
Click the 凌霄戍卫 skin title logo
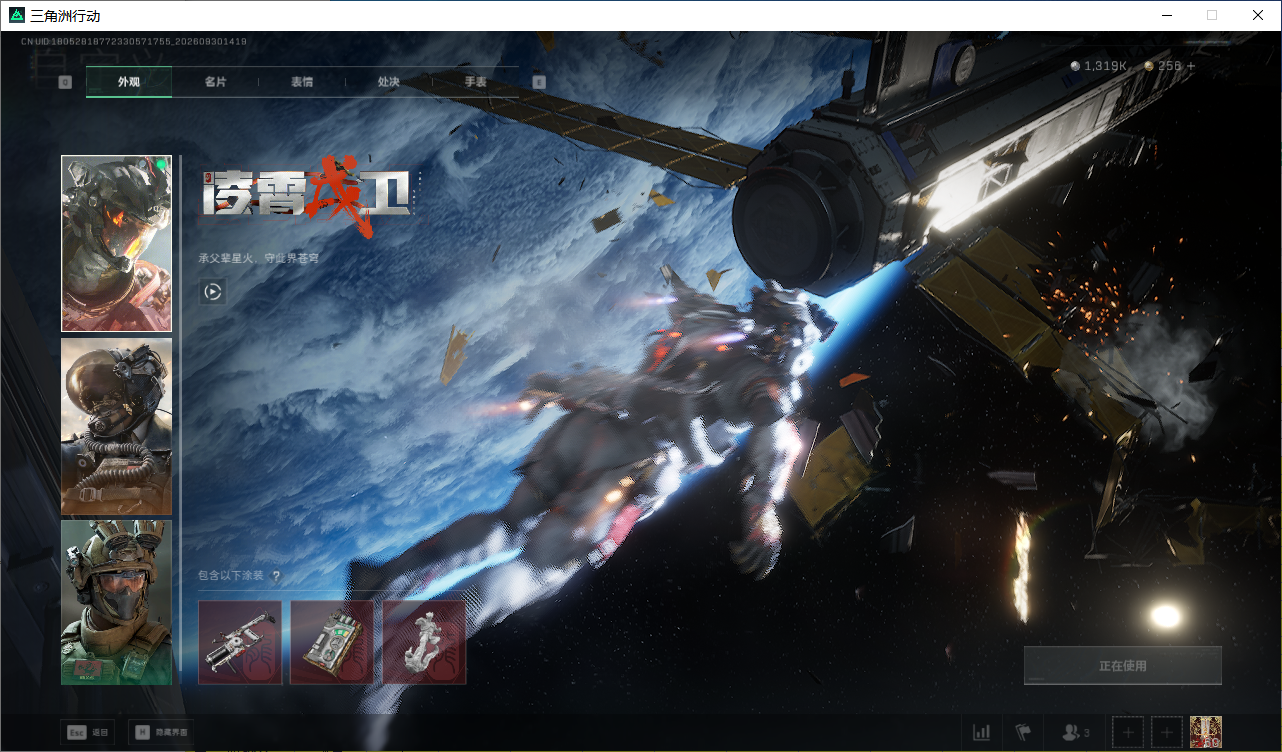(308, 198)
